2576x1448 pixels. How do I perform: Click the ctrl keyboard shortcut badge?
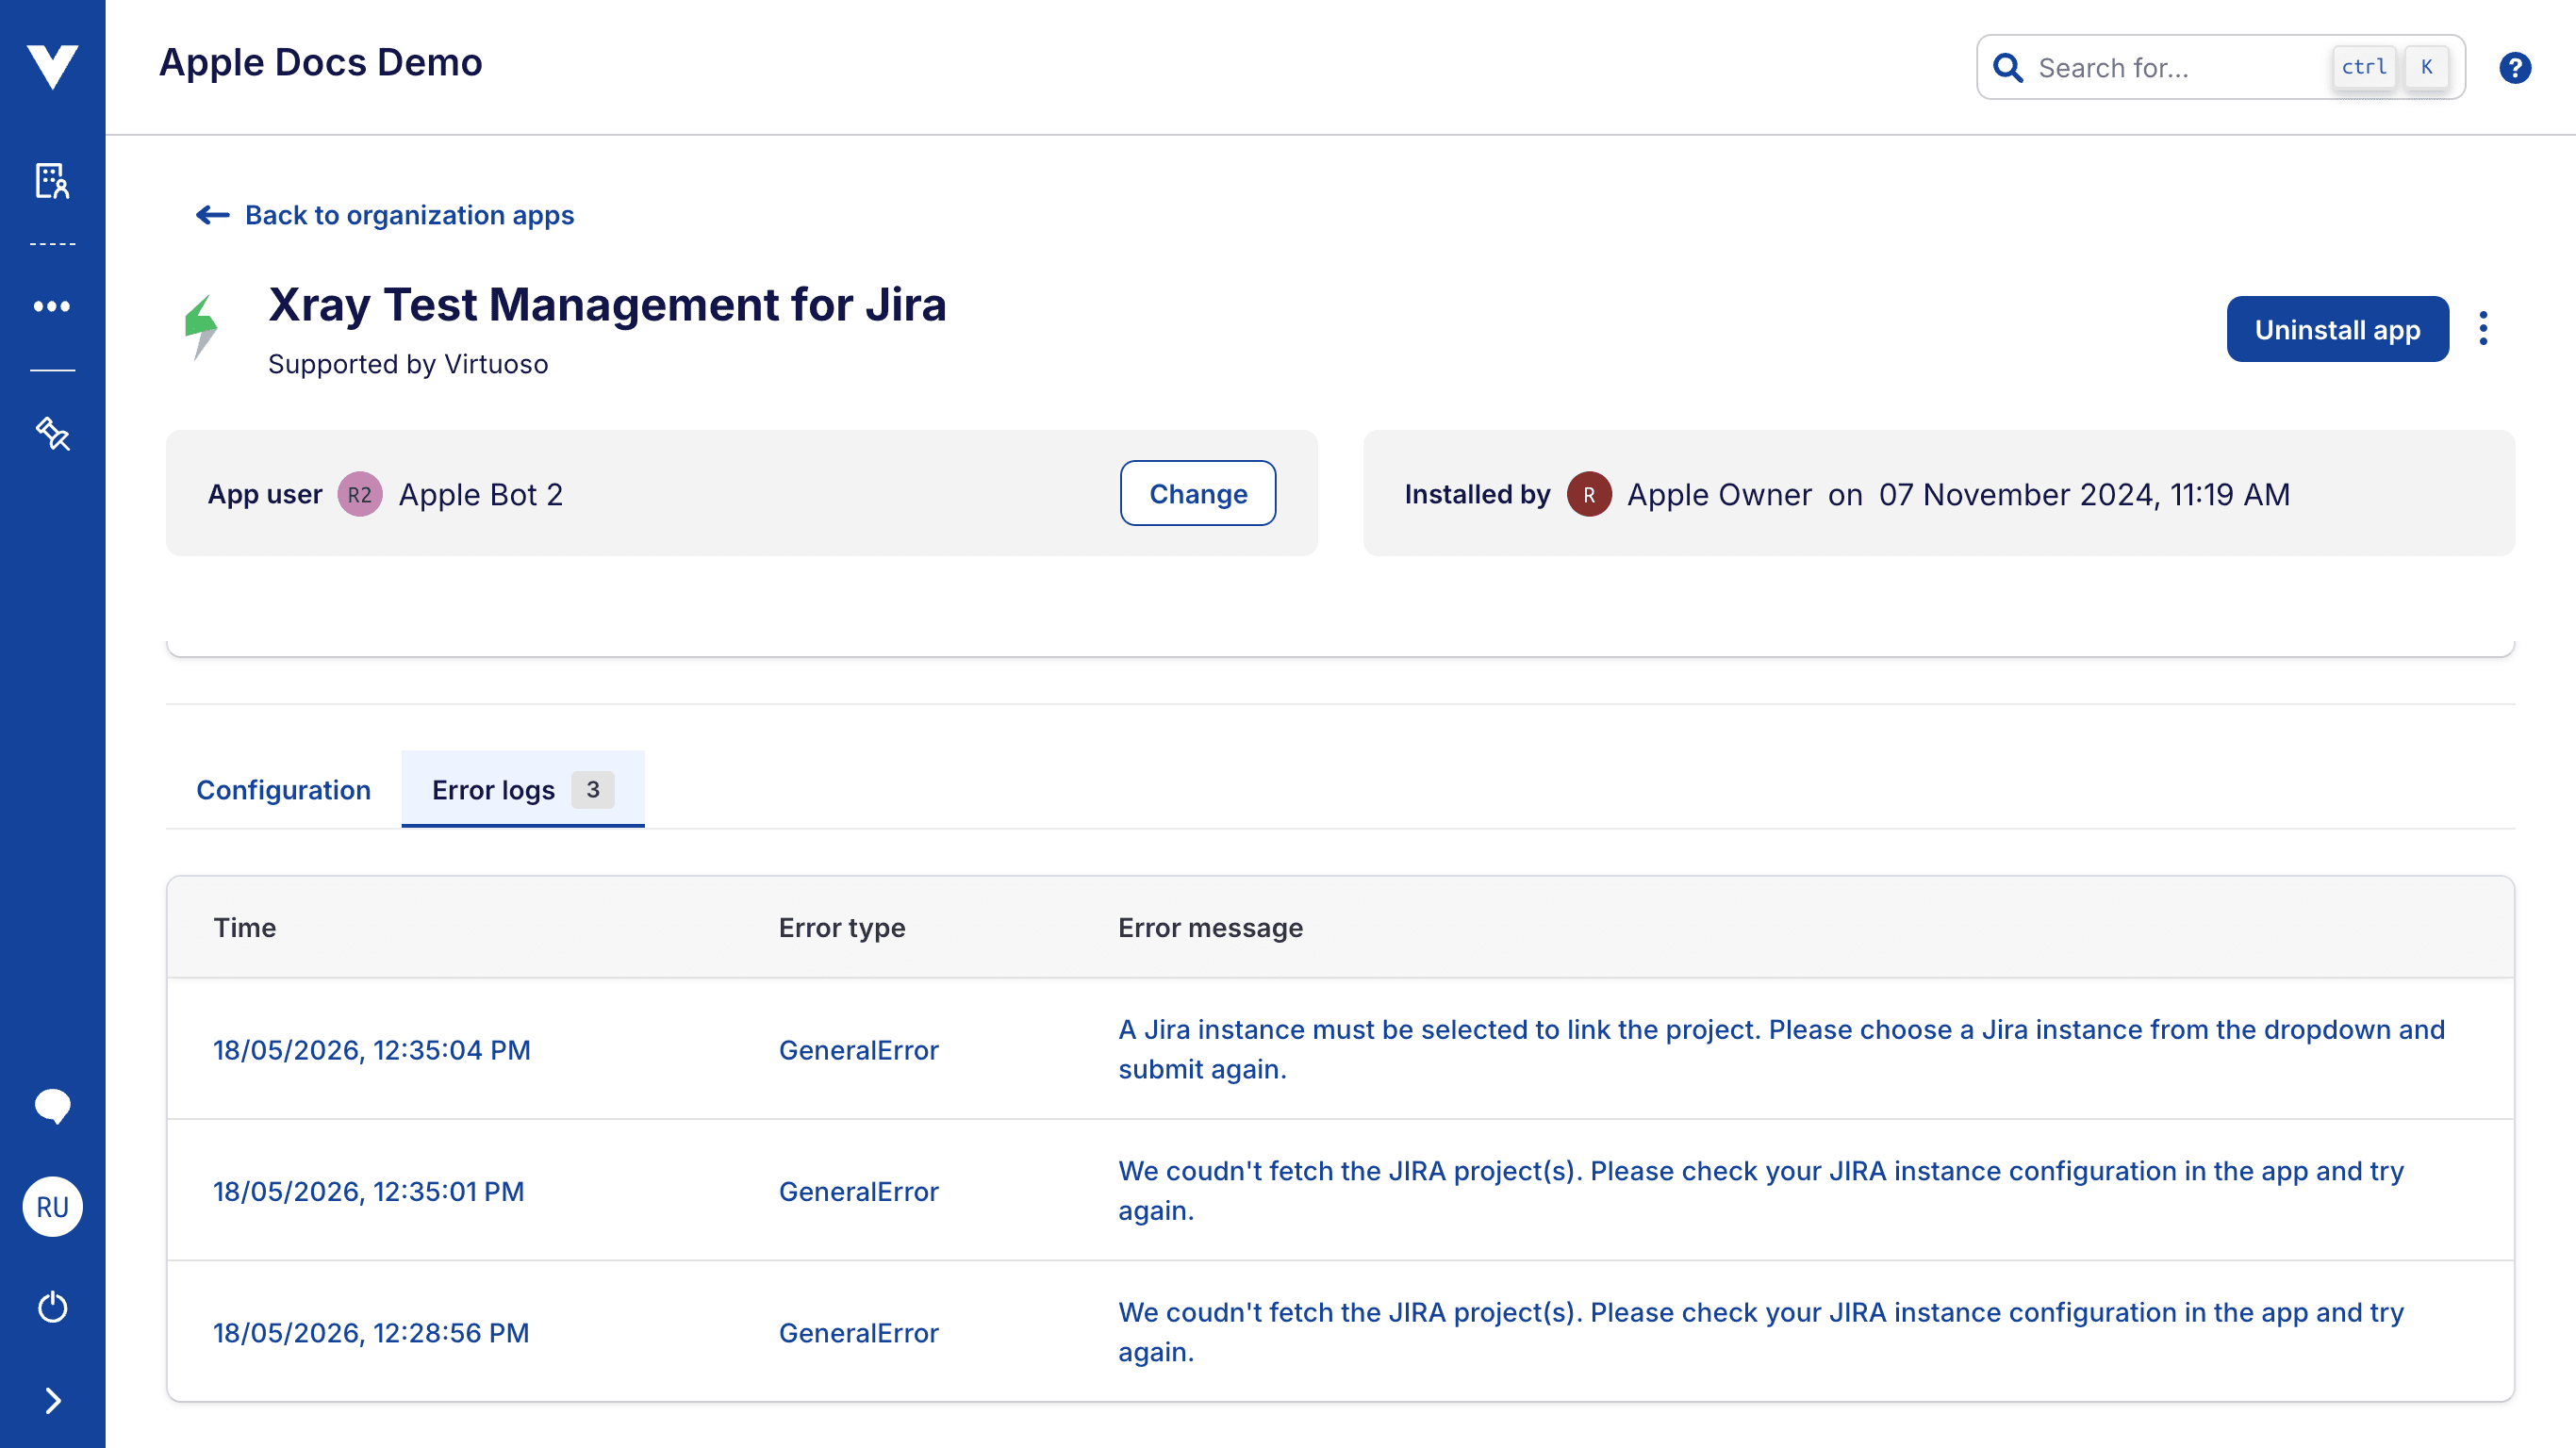(x=2364, y=67)
